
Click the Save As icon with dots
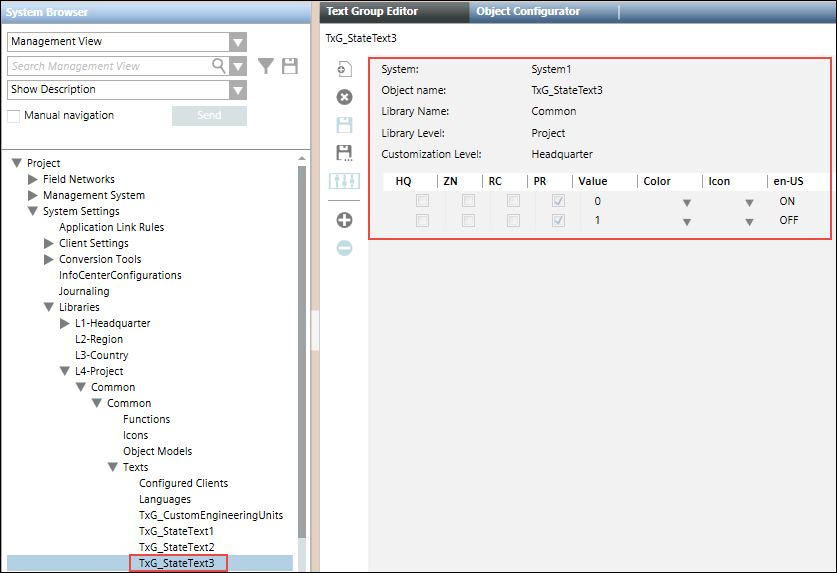coord(344,153)
